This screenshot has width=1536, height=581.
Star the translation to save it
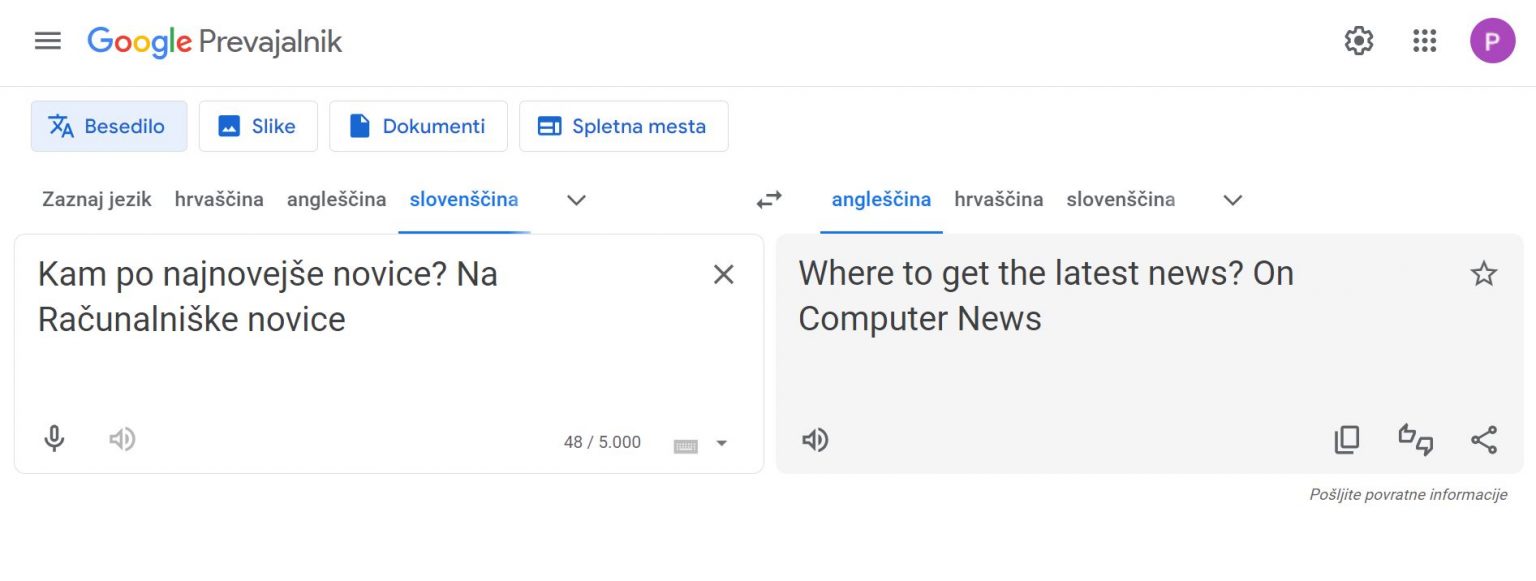[1484, 273]
